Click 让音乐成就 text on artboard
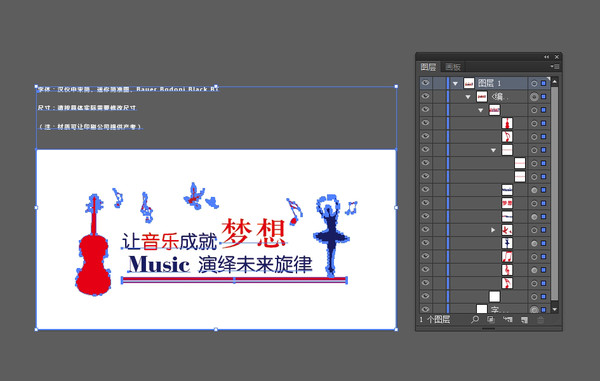 169,242
